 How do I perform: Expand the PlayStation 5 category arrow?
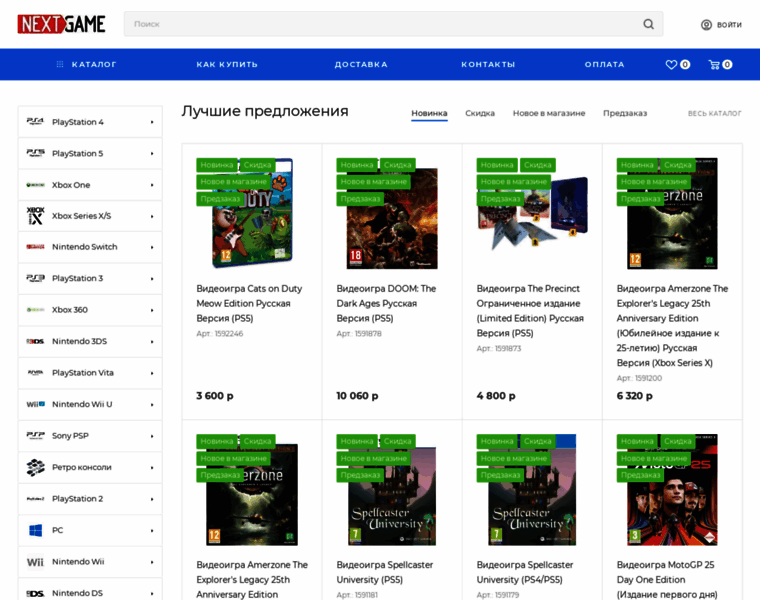[x=152, y=154]
